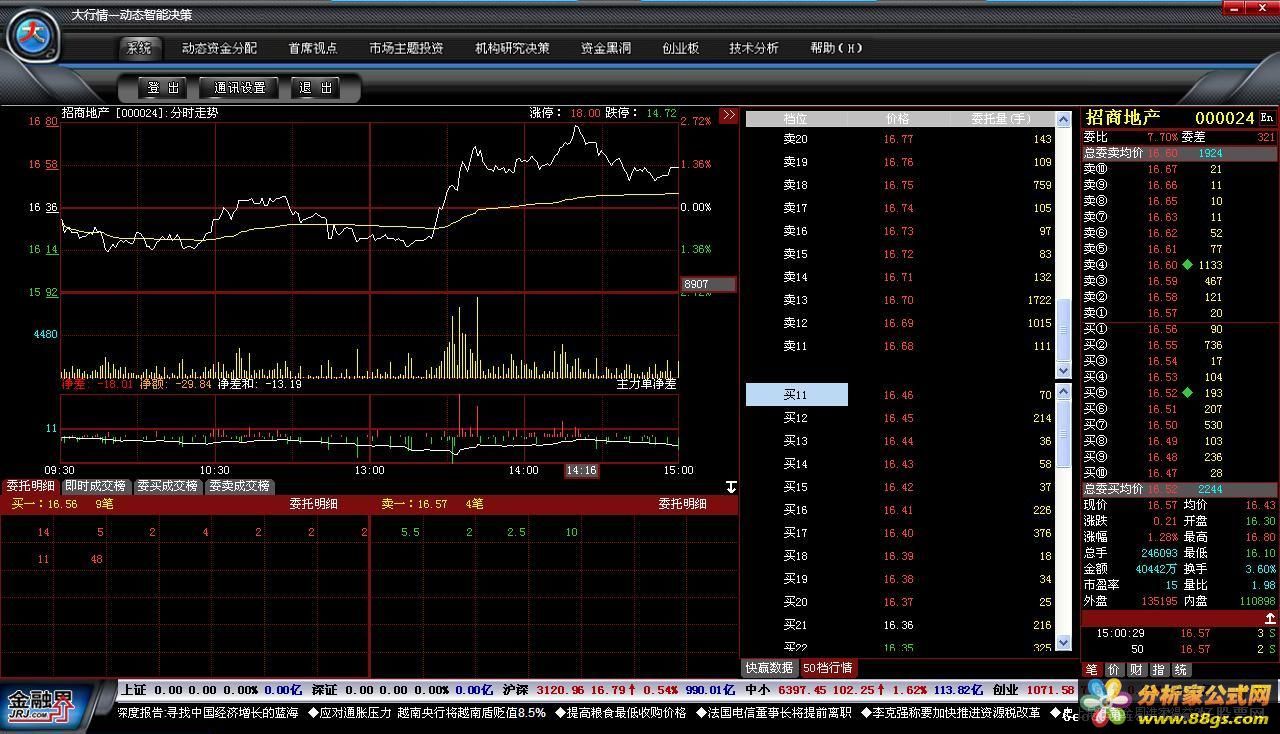This screenshot has height=734, width=1280.
Task: Click the 金融界 logo in the corner
Action: (x=40, y=705)
